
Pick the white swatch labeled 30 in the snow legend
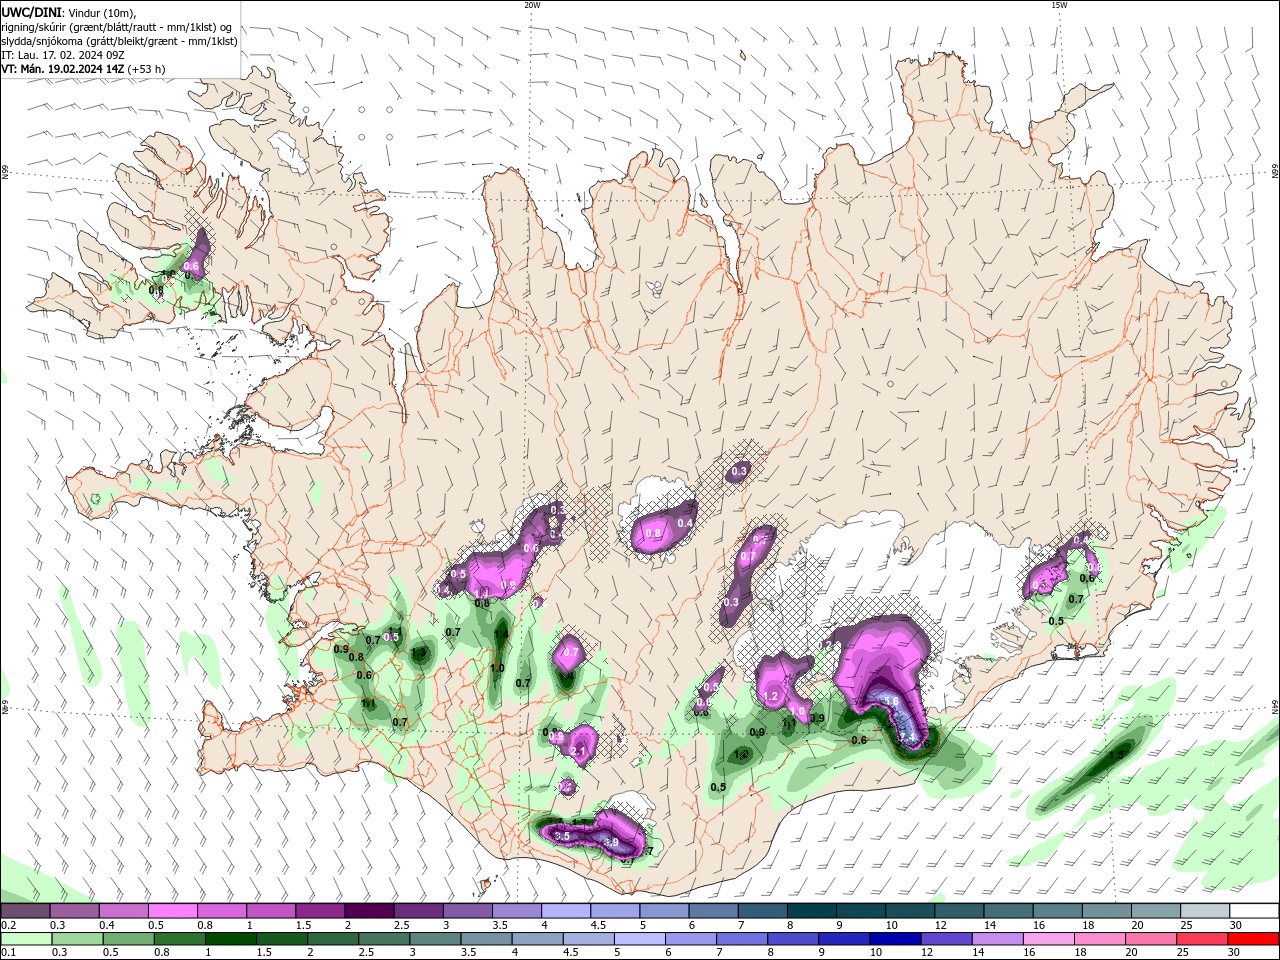coord(1255,911)
